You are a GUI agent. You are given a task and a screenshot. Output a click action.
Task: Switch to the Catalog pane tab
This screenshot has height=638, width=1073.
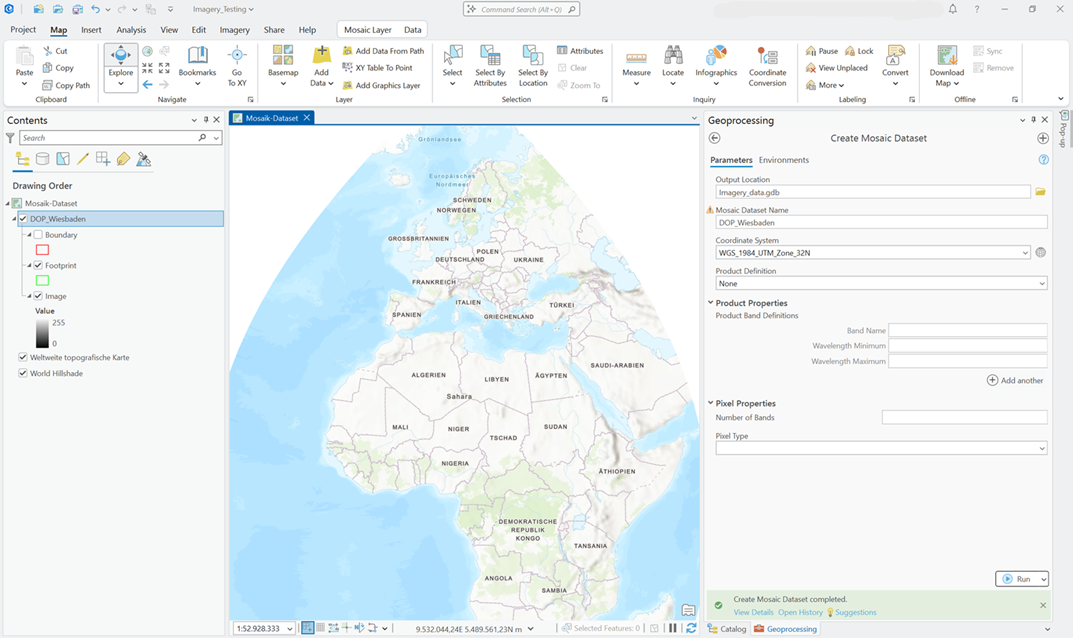727,628
